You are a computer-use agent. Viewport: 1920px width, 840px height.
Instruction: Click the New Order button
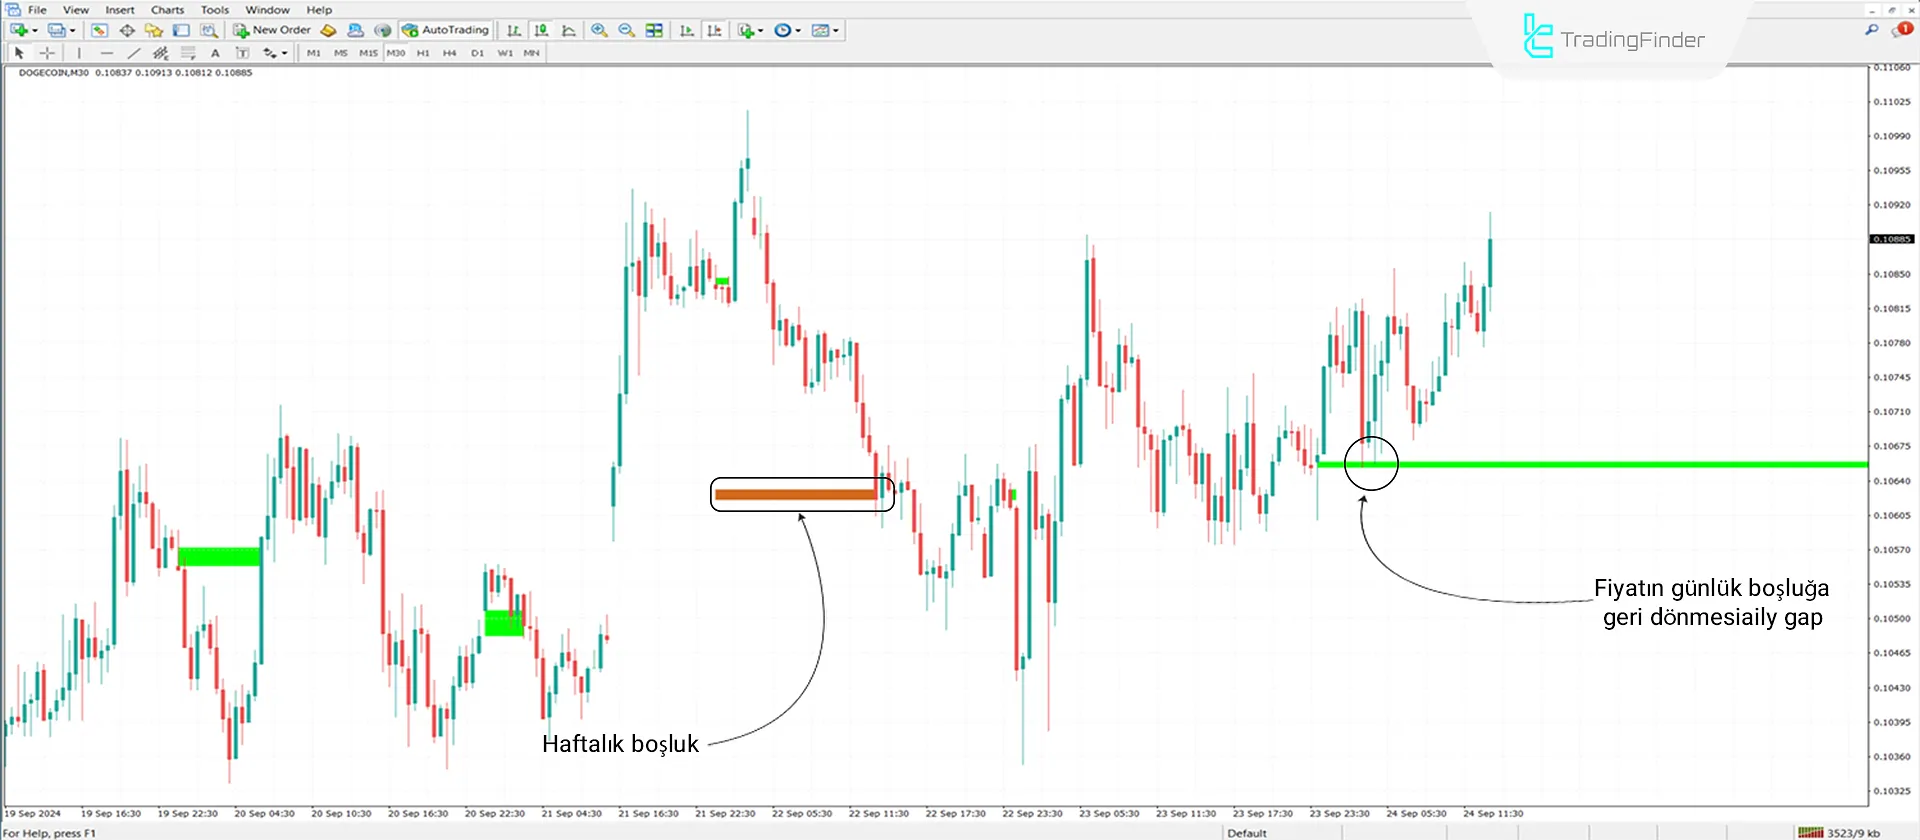(x=272, y=31)
